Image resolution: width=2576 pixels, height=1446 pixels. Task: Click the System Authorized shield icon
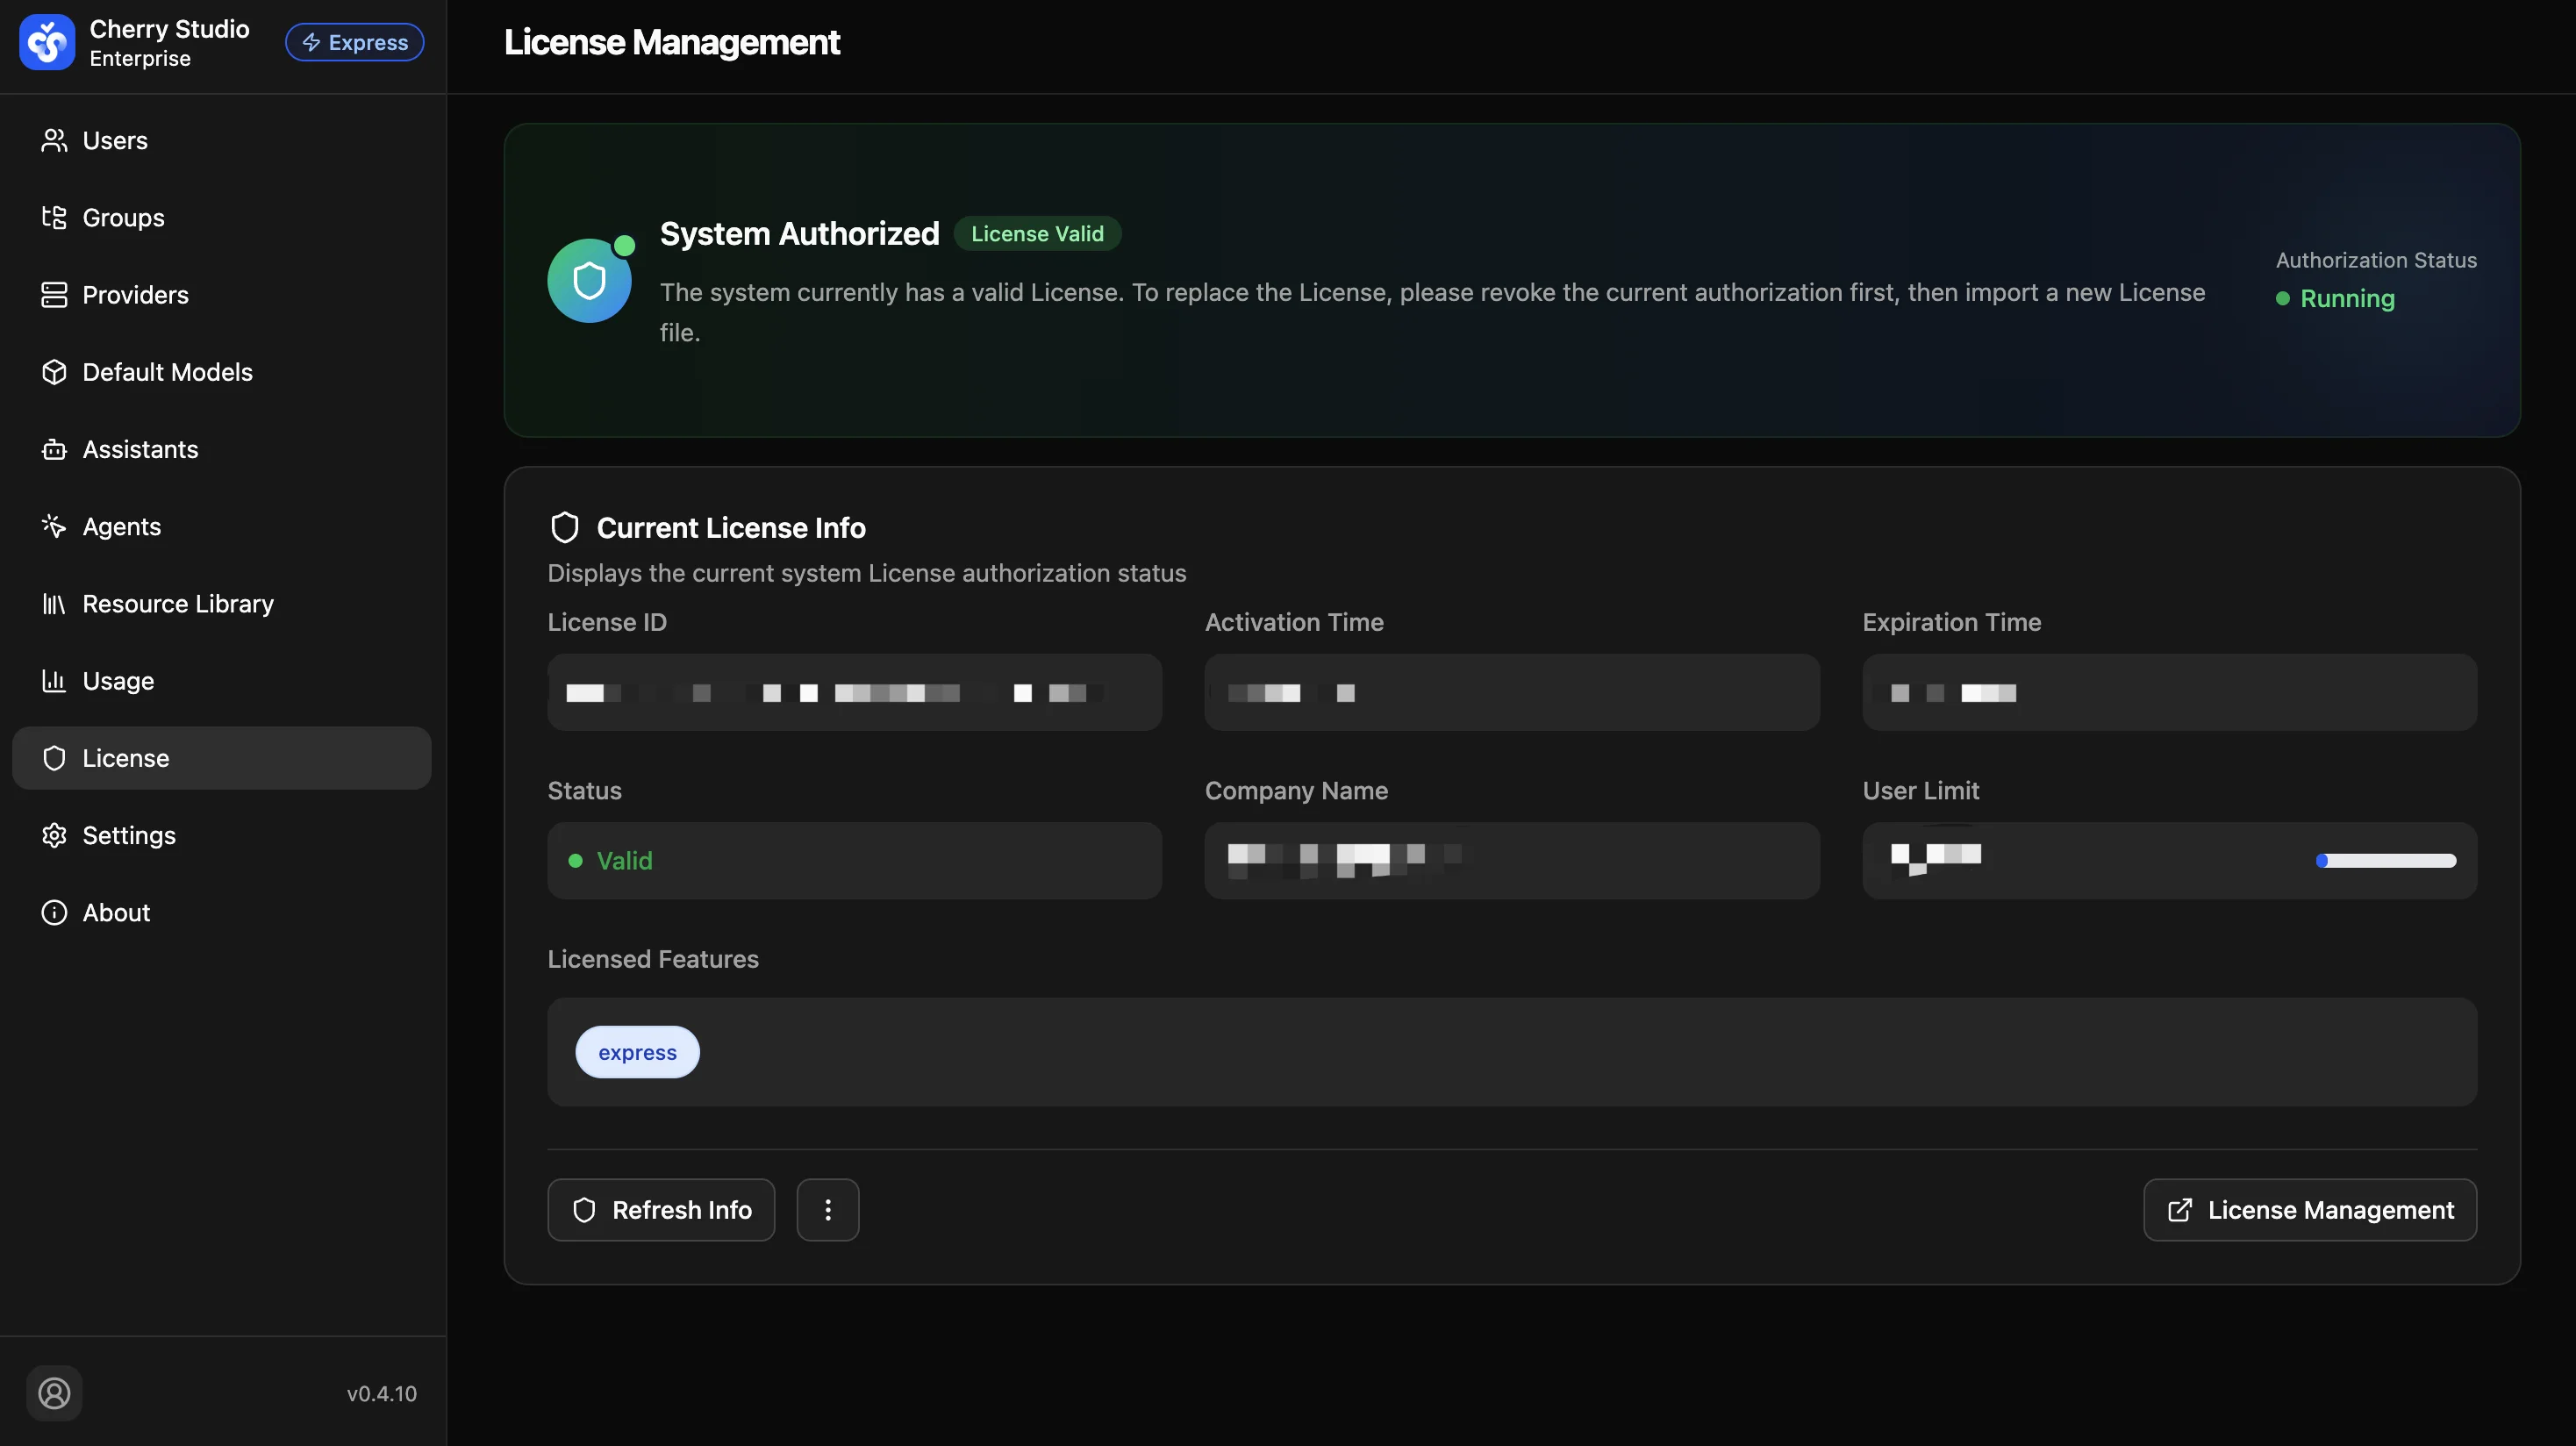pyautogui.click(x=589, y=280)
